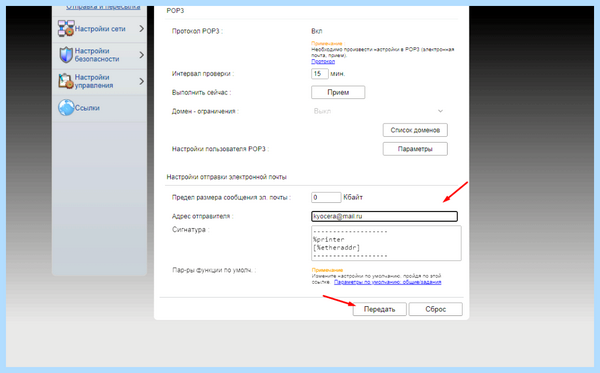600x373 pixels.
Task: Expand the Настройки сети chevron
Action: [x=142, y=29]
